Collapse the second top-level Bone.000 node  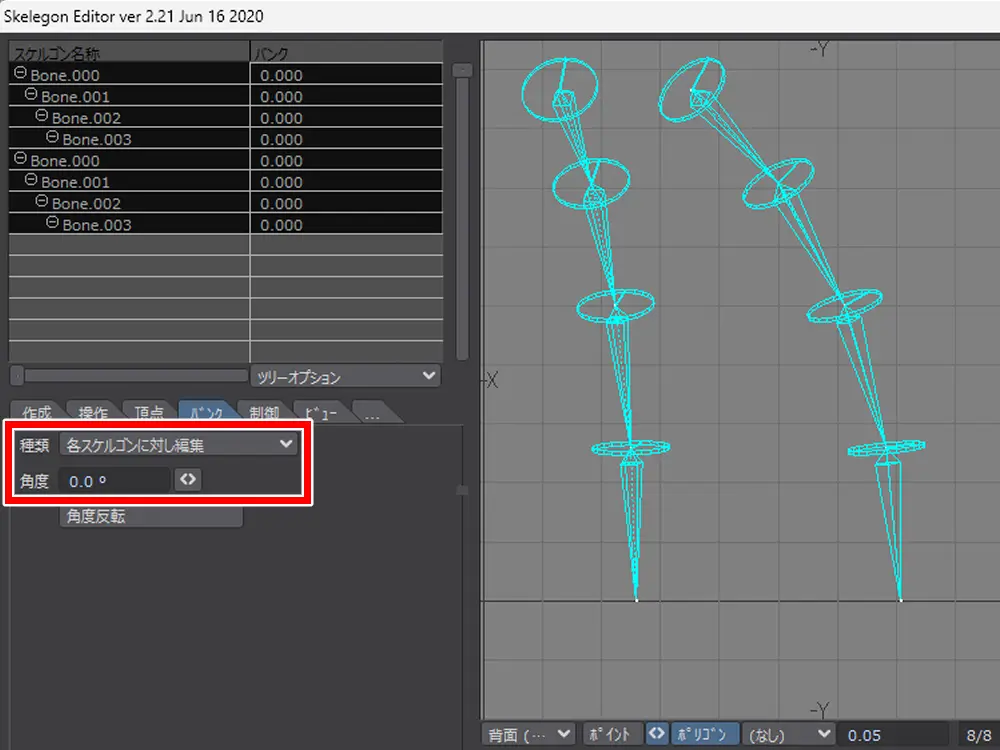[21, 160]
